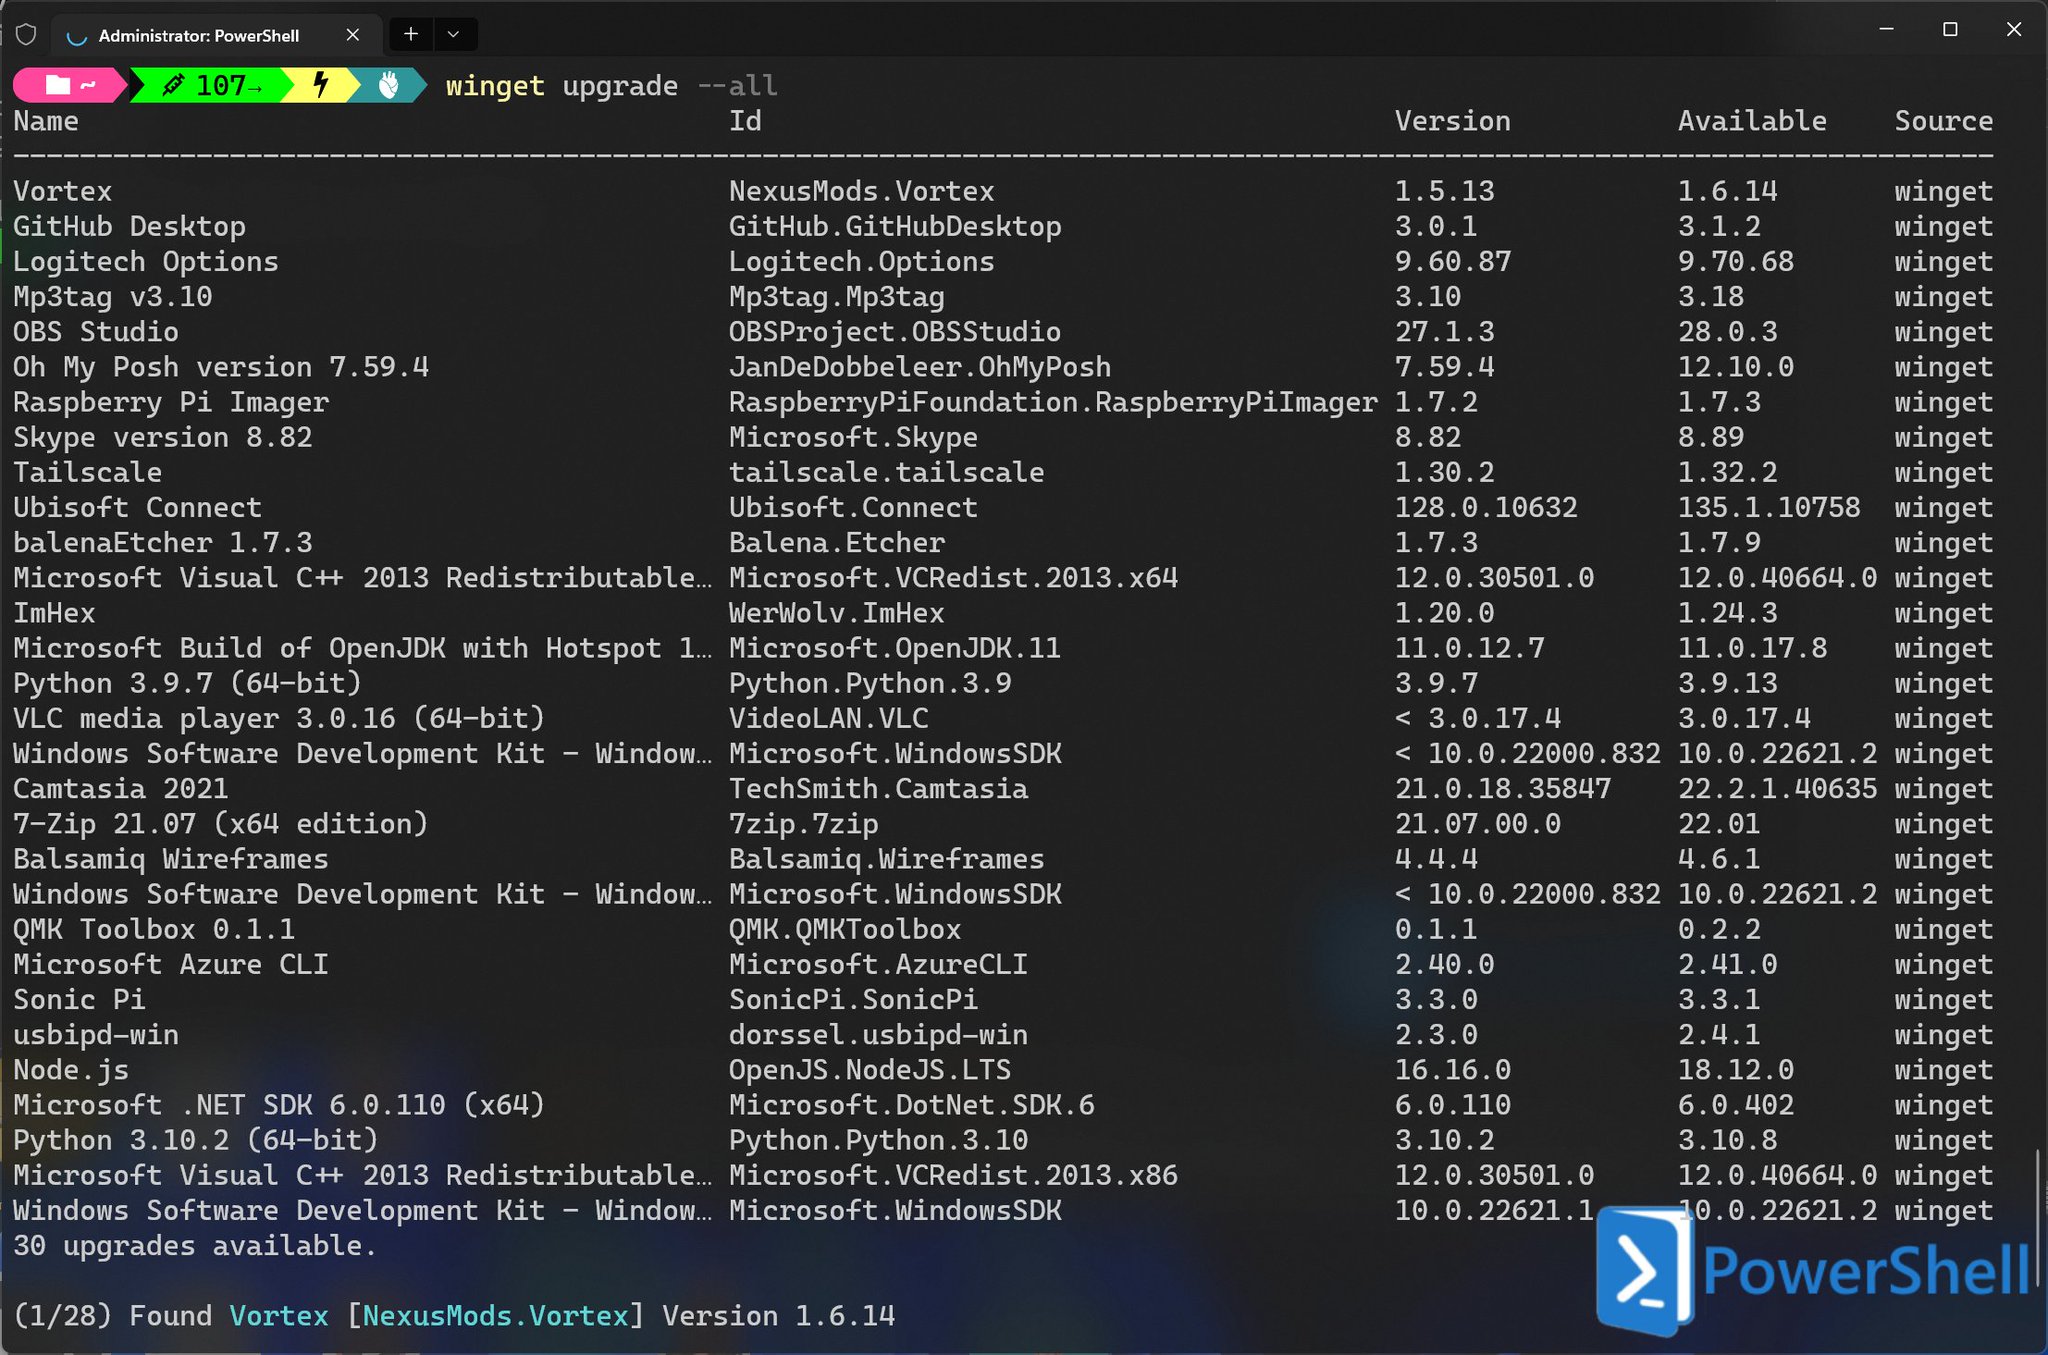Click Ubisoft version 128.0.10632
This screenshot has height=1355, width=2048.
[1486, 508]
